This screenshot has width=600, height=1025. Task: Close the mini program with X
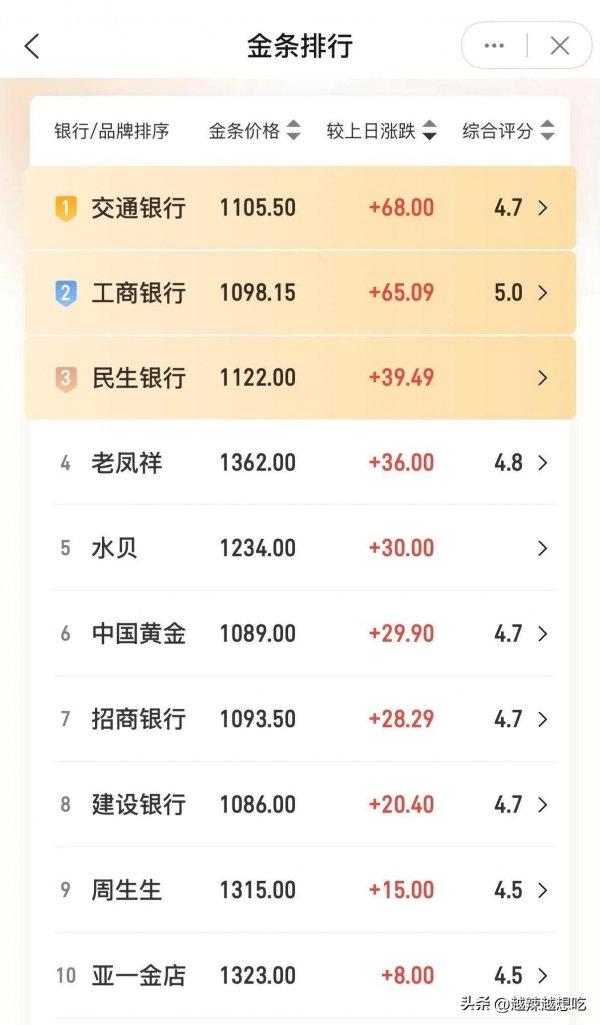[x=560, y=46]
